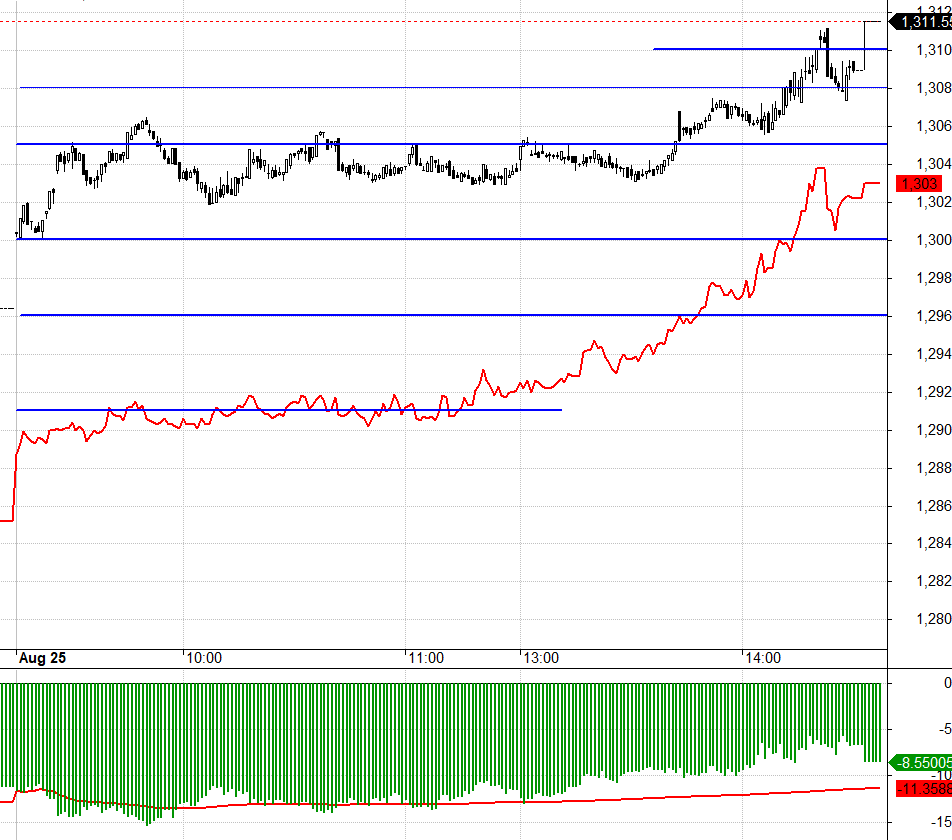
Task: Select the Aug 25 date label
Action: (42, 658)
